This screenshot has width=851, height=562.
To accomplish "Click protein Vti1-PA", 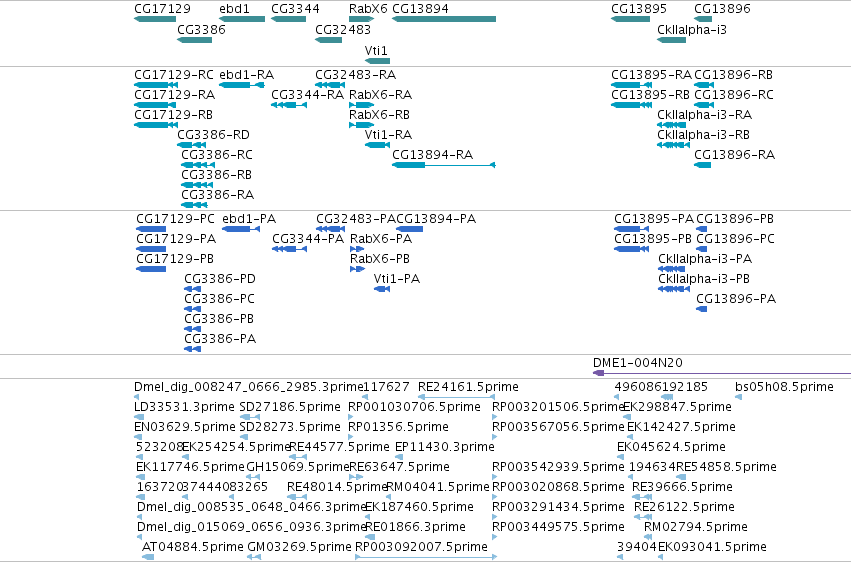I will click(x=382, y=289).
